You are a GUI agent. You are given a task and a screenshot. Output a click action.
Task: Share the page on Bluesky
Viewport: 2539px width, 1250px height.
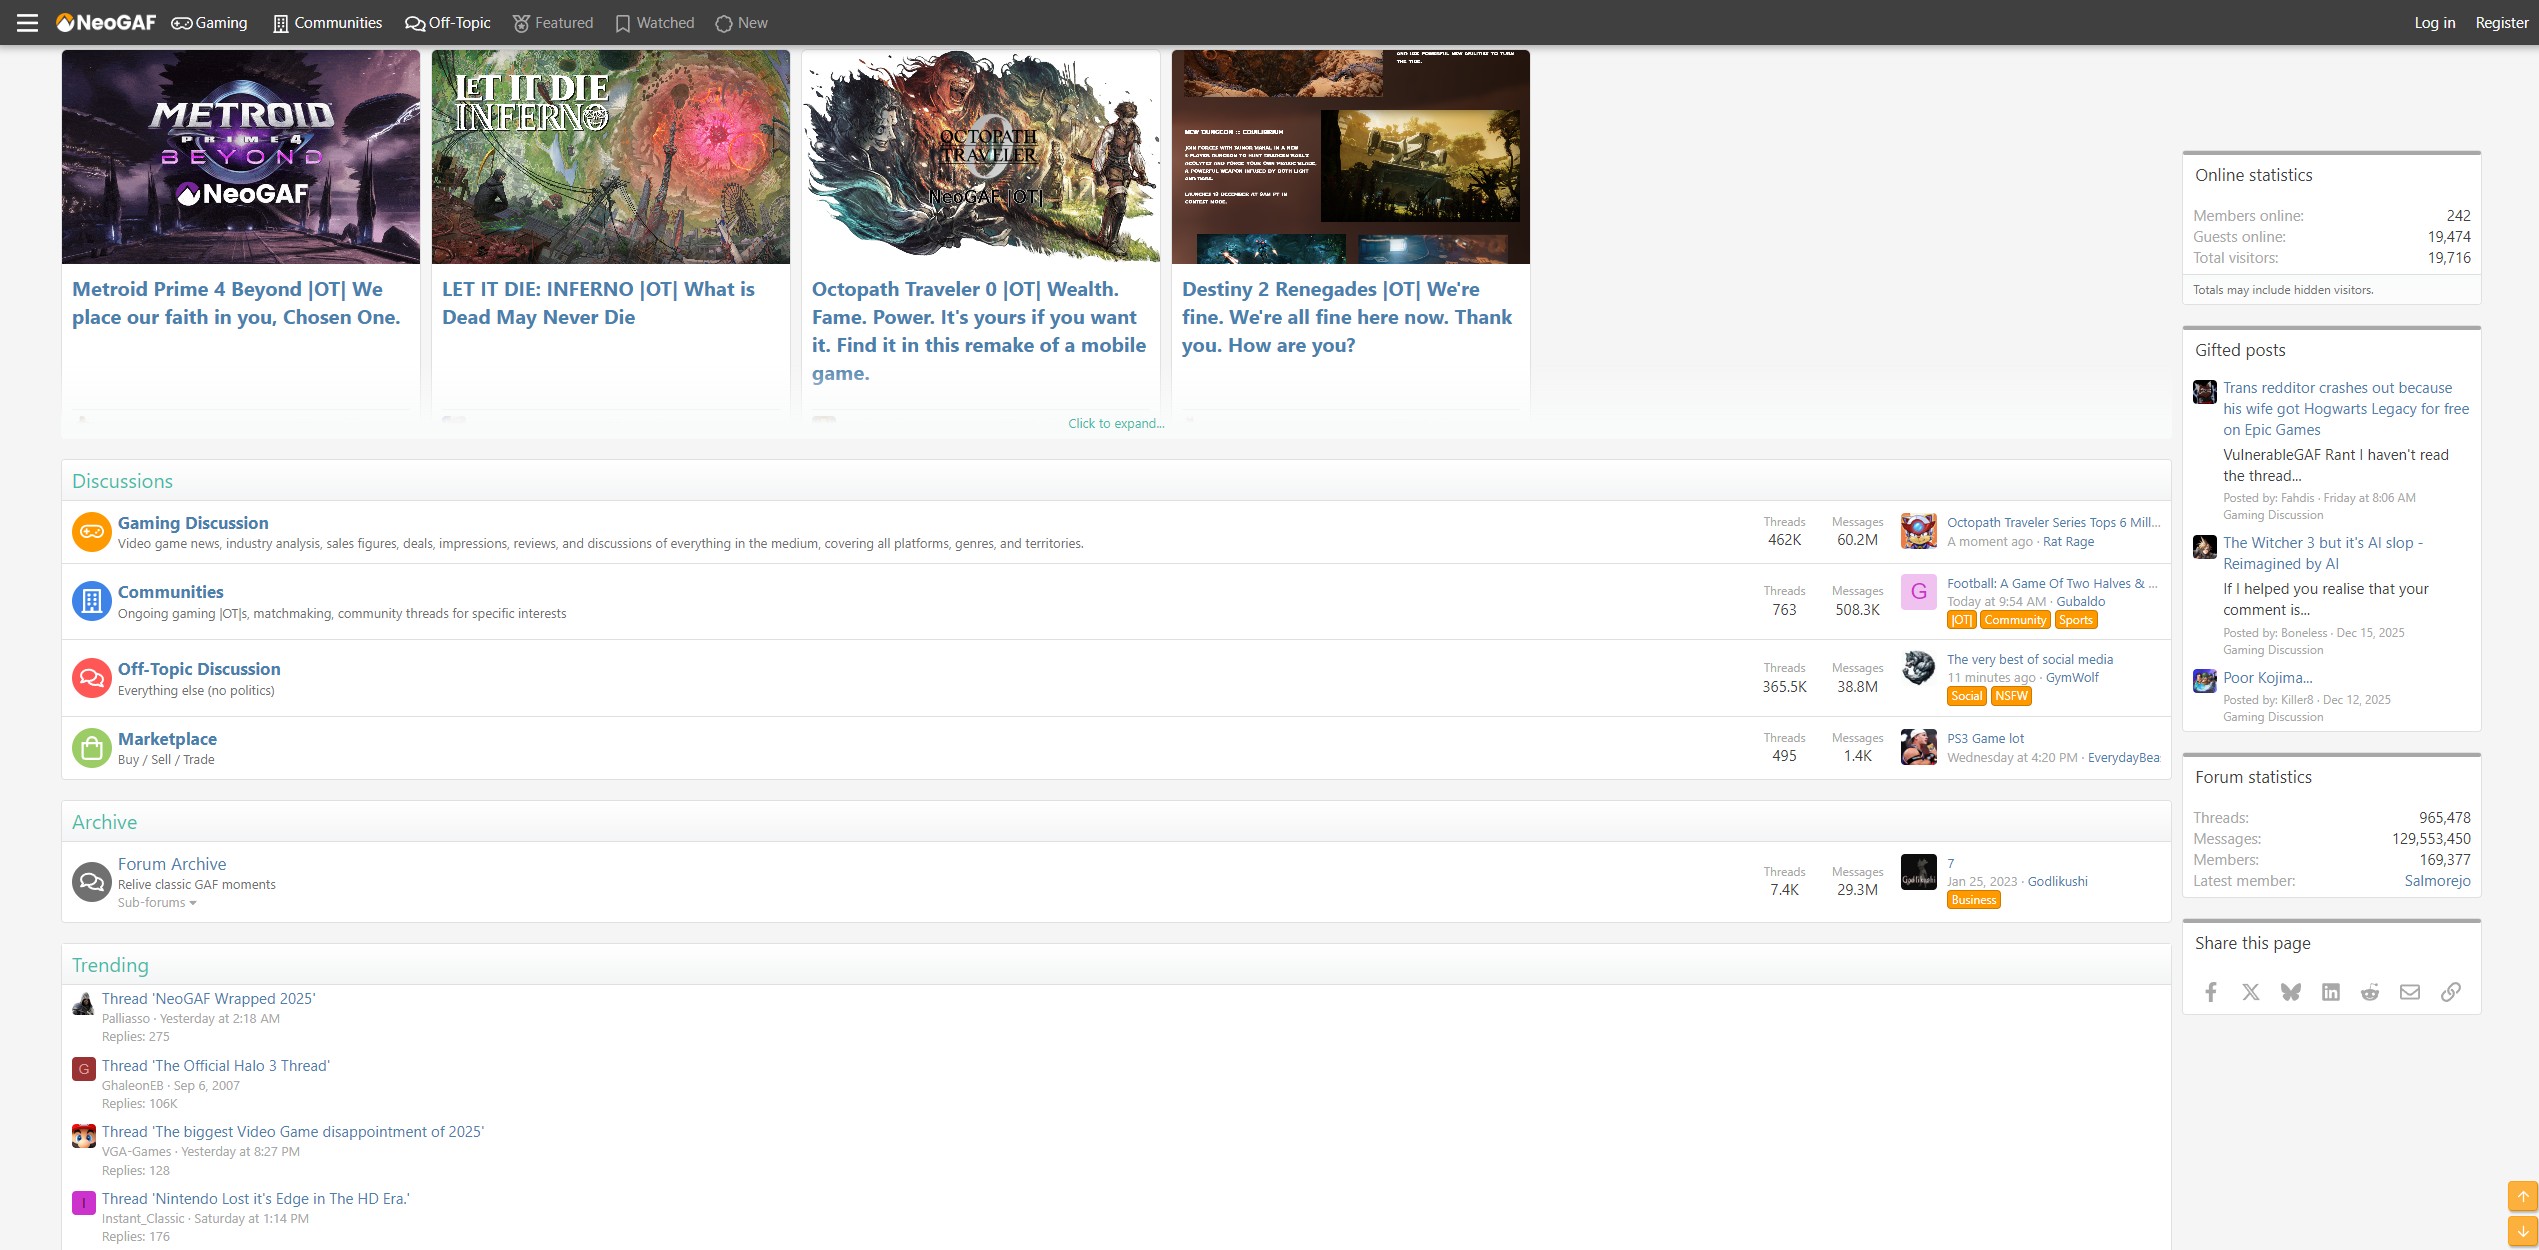click(x=2290, y=991)
